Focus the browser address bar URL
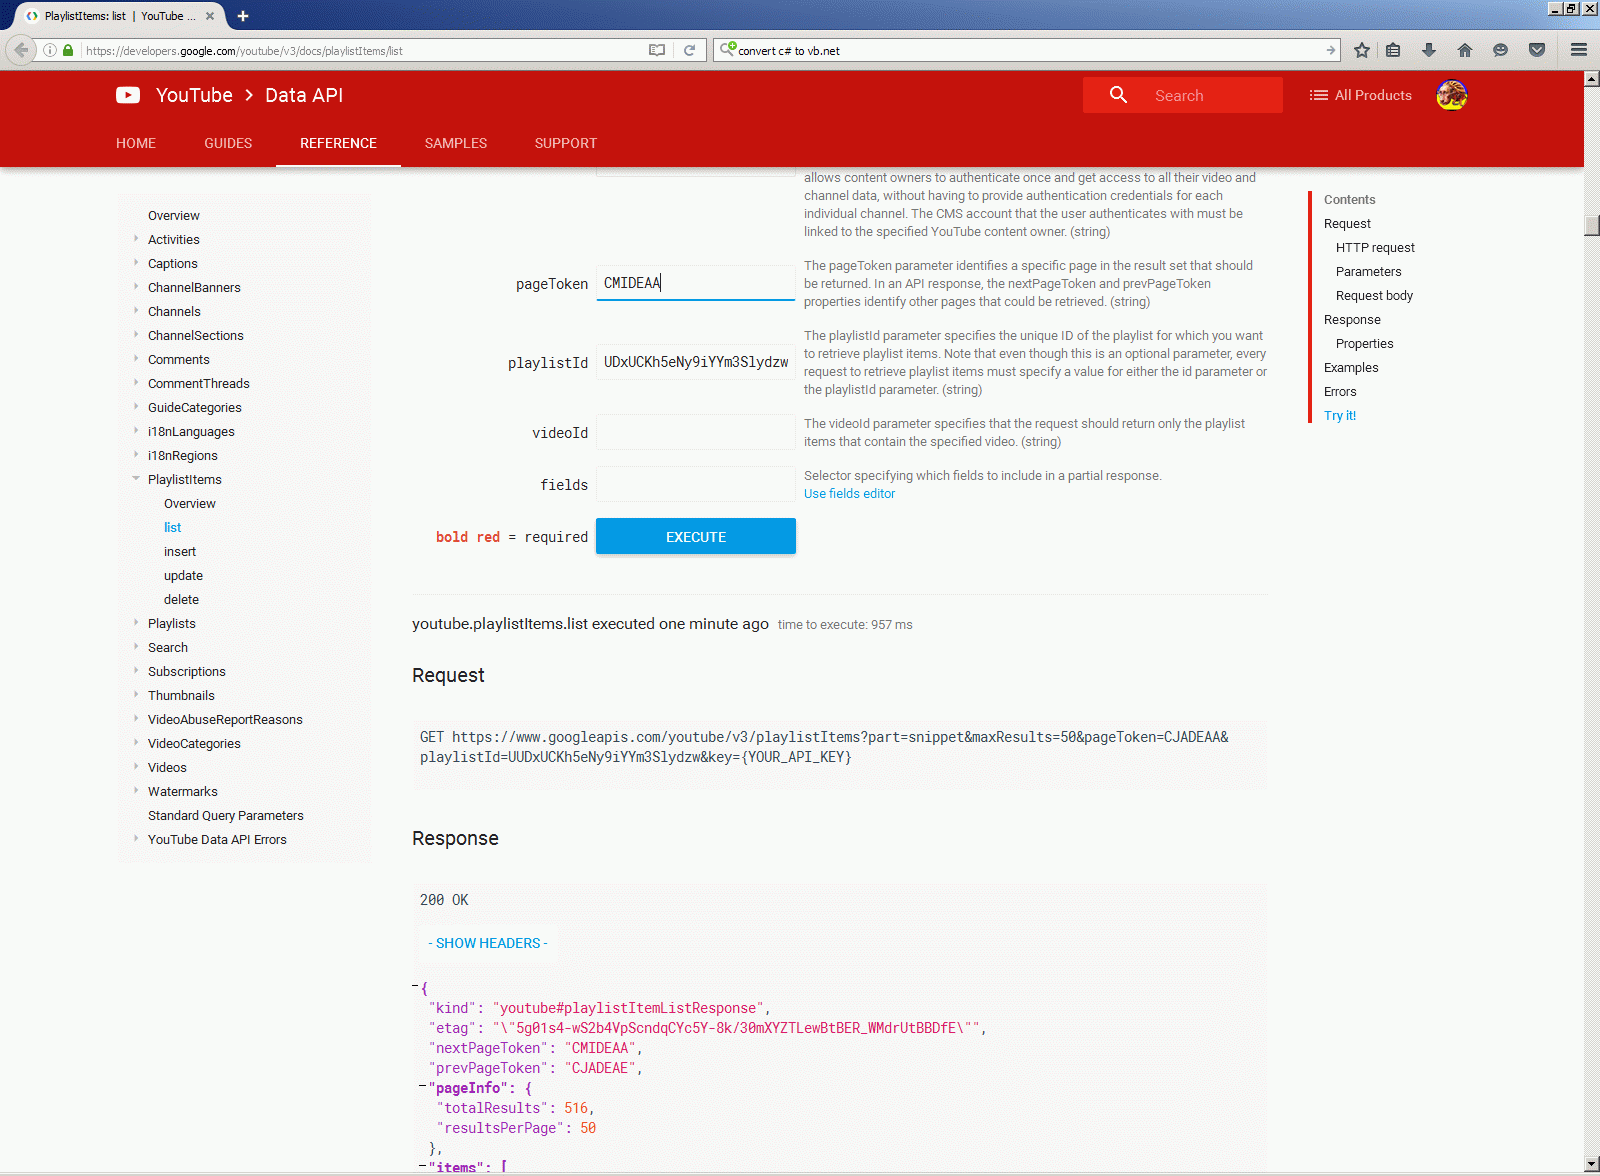Screen dimensions: 1600x1176 pyautogui.click(x=360, y=50)
